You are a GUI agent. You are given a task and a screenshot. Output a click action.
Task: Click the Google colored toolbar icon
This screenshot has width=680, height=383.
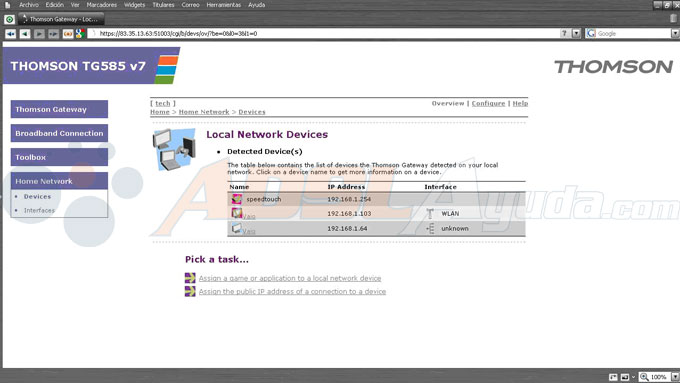[80, 34]
